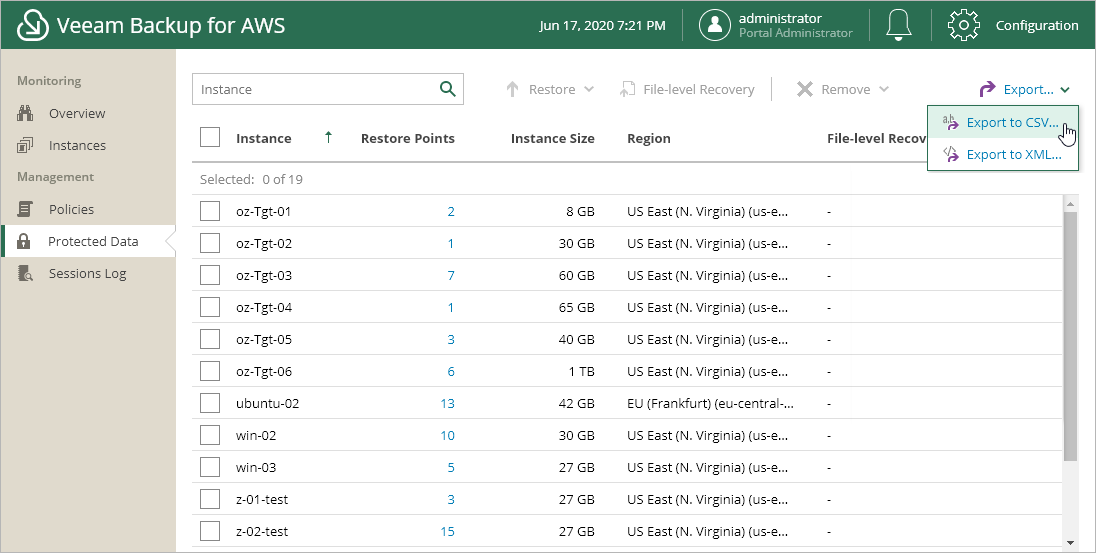Image resolution: width=1096 pixels, height=553 pixels.
Task: Sort by Instance Size column header
Action: pos(552,138)
